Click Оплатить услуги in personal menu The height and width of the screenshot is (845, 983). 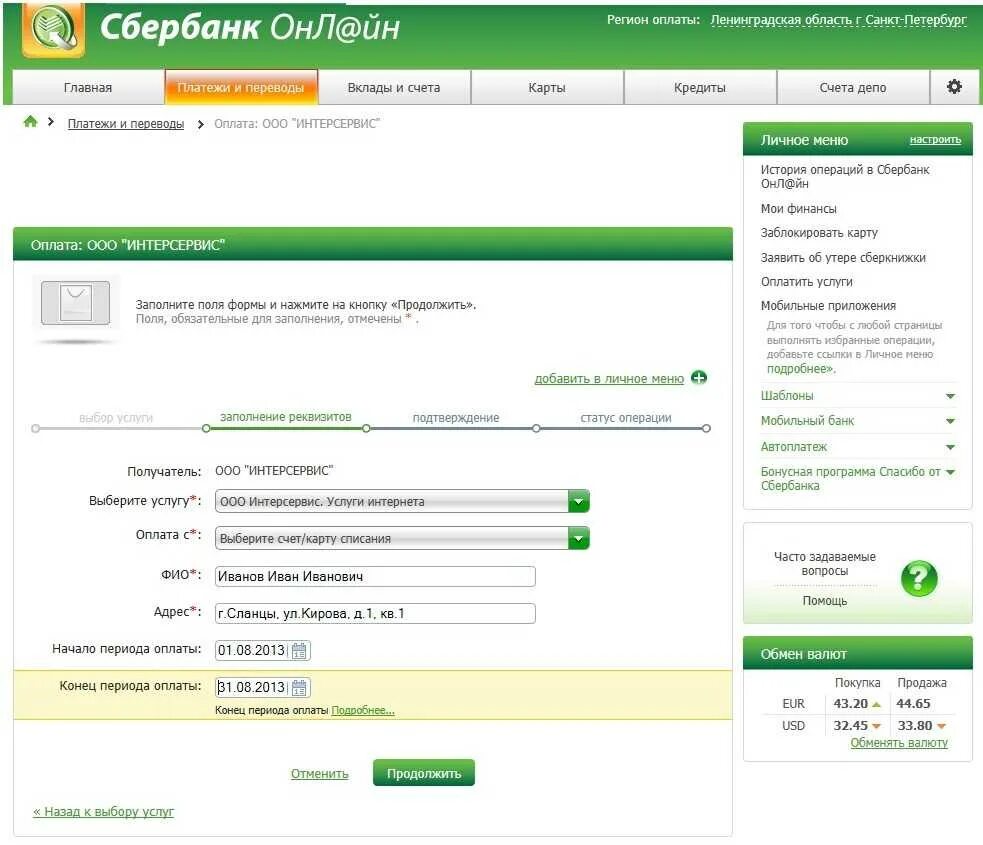tap(806, 281)
